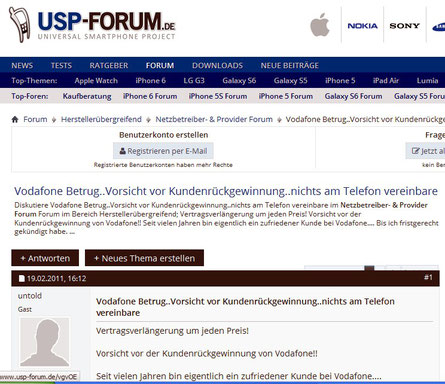Click the USP-Forum logo
445x384 pixels.
coord(92,25)
